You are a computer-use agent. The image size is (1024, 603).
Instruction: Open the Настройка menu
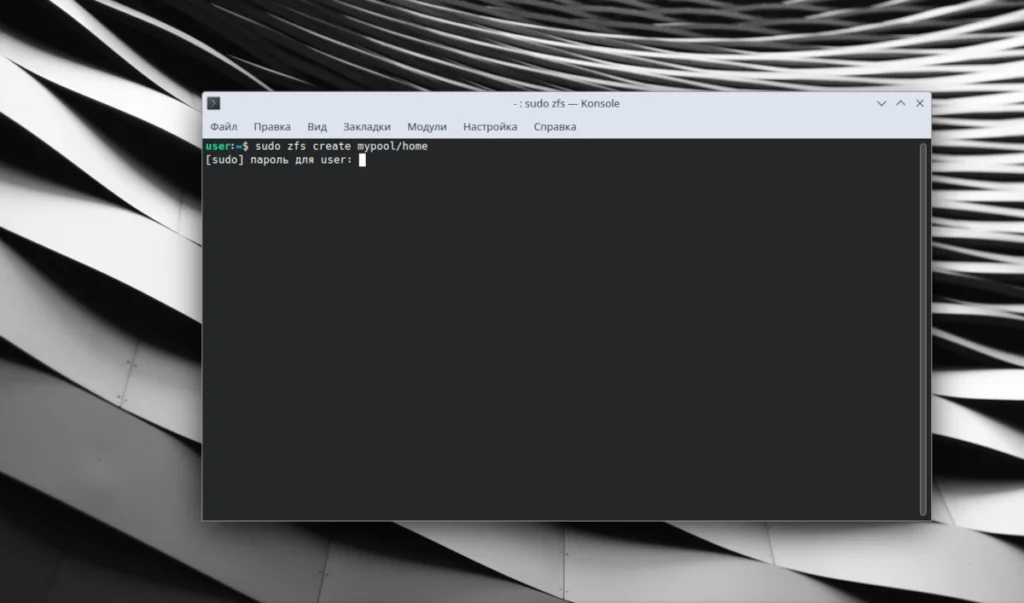(x=490, y=127)
